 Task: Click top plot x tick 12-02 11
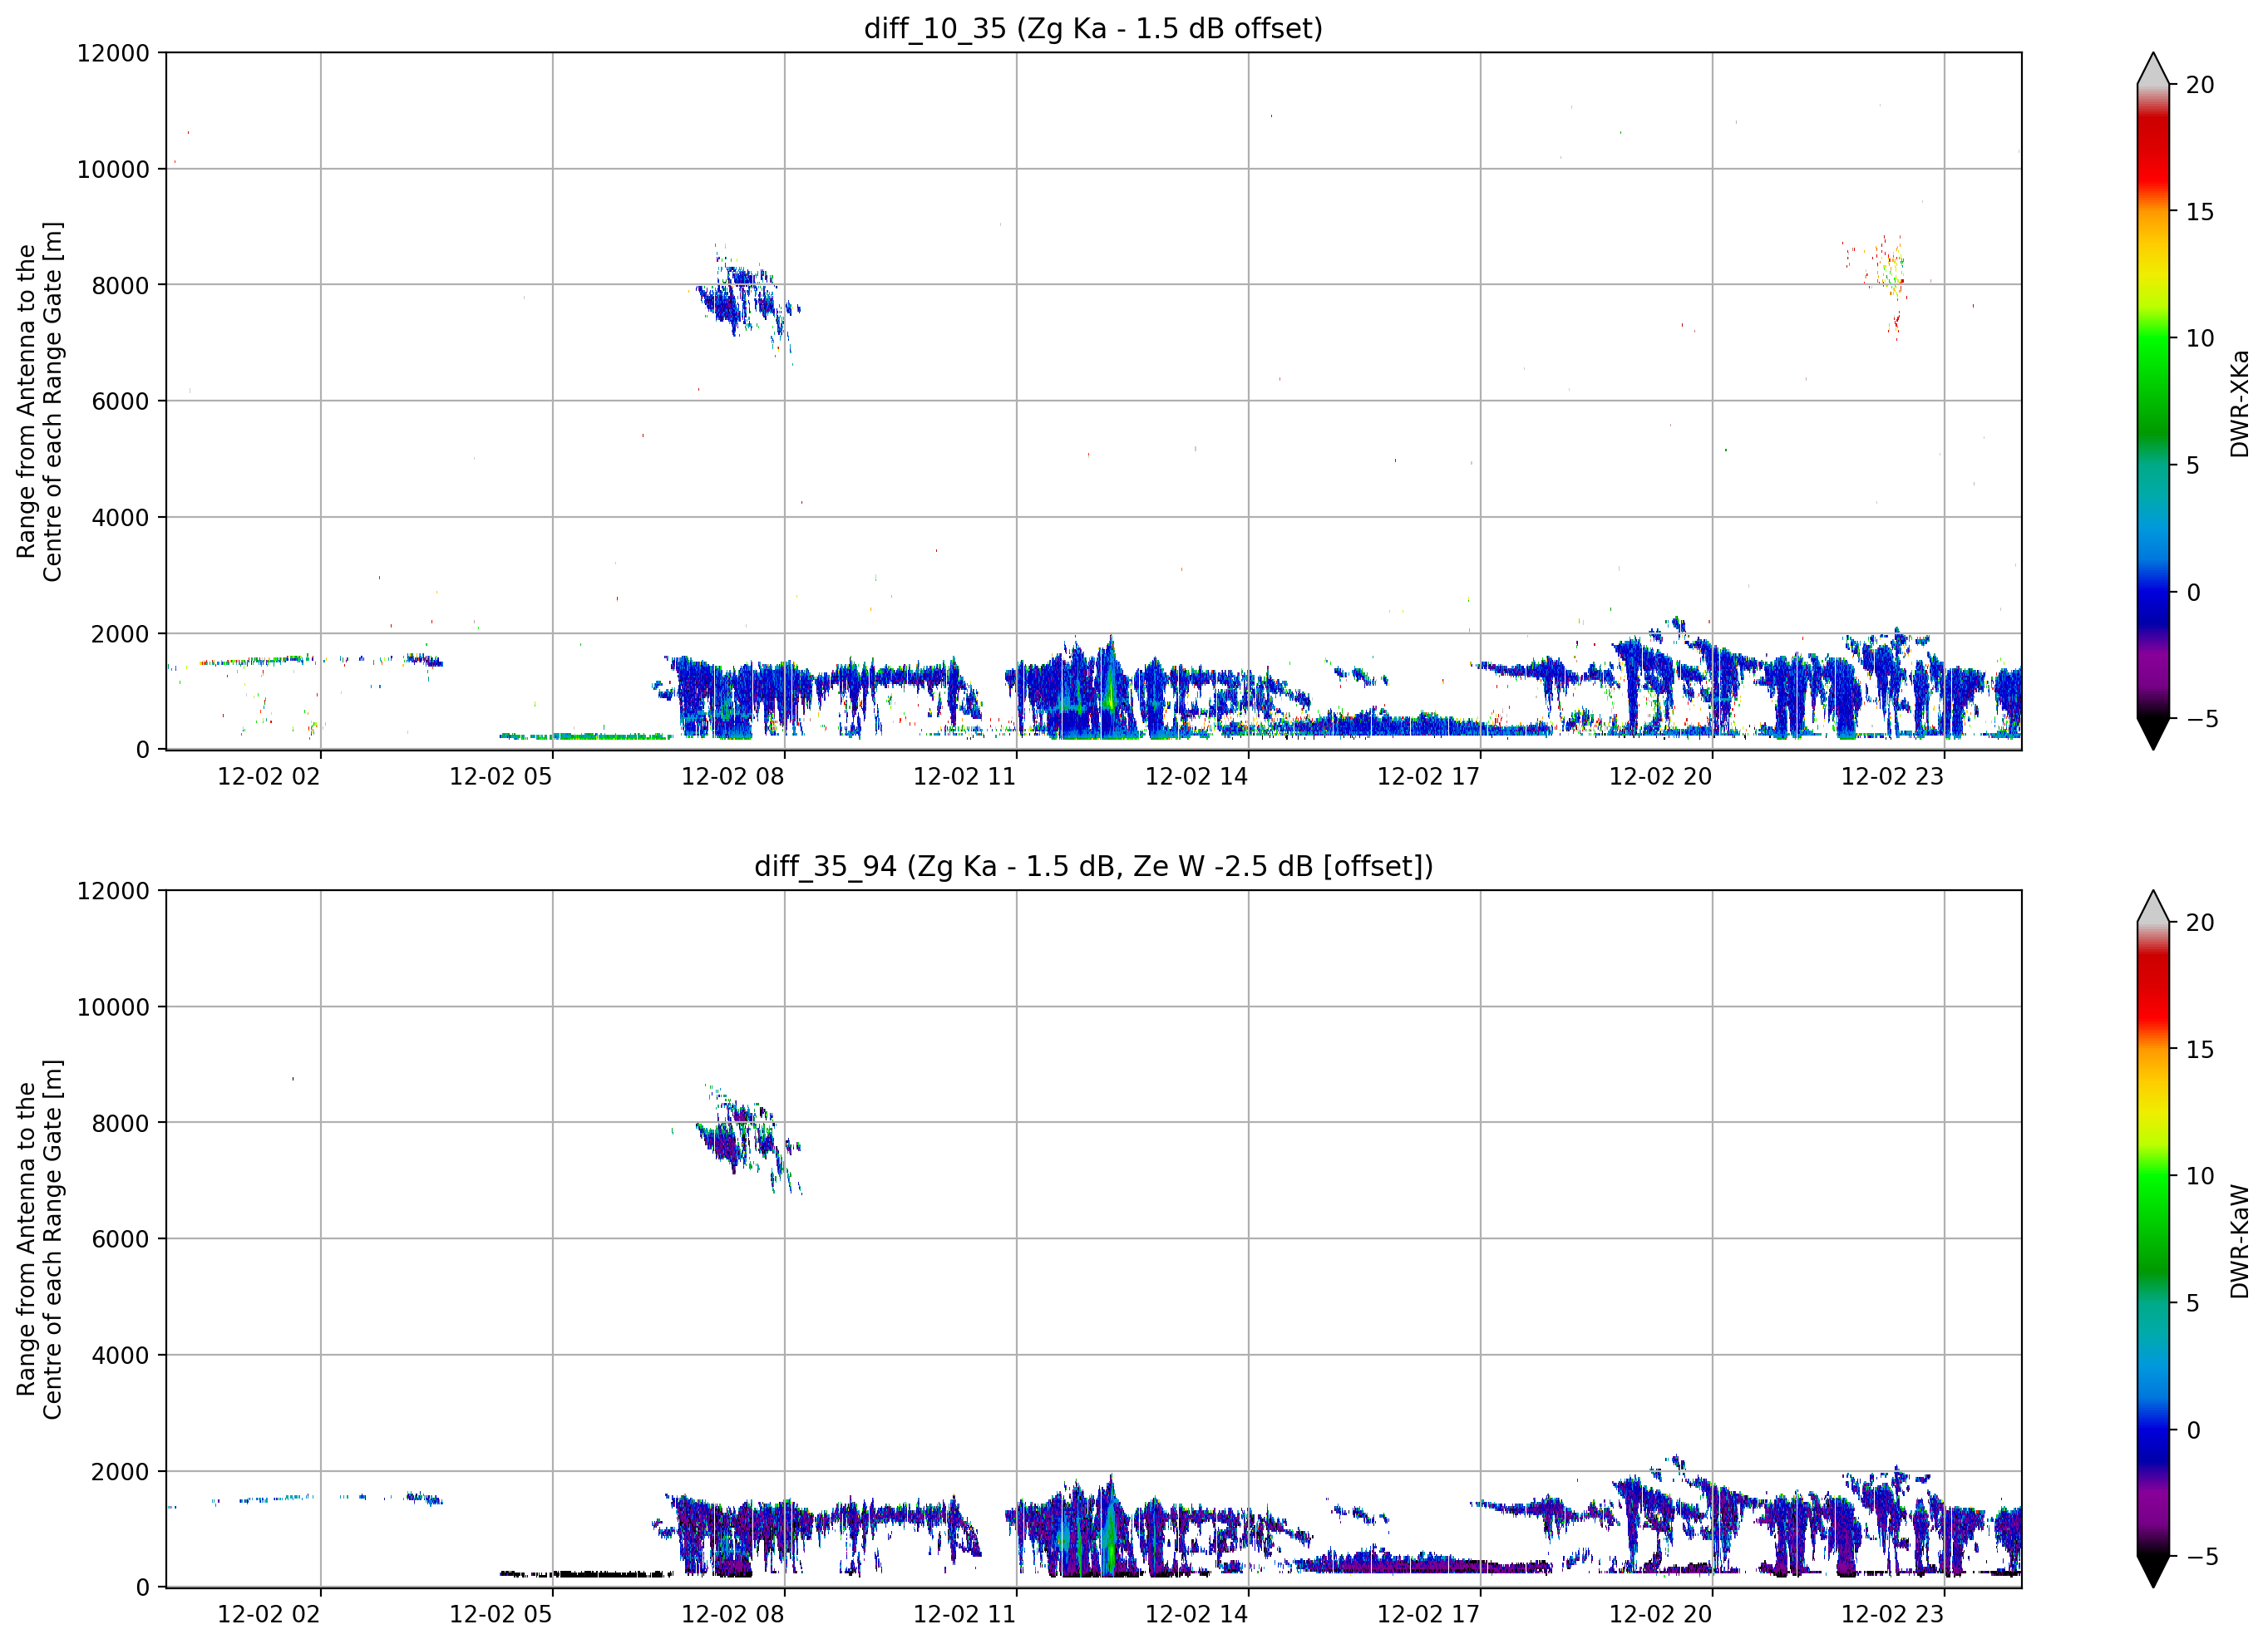point(965,777)
